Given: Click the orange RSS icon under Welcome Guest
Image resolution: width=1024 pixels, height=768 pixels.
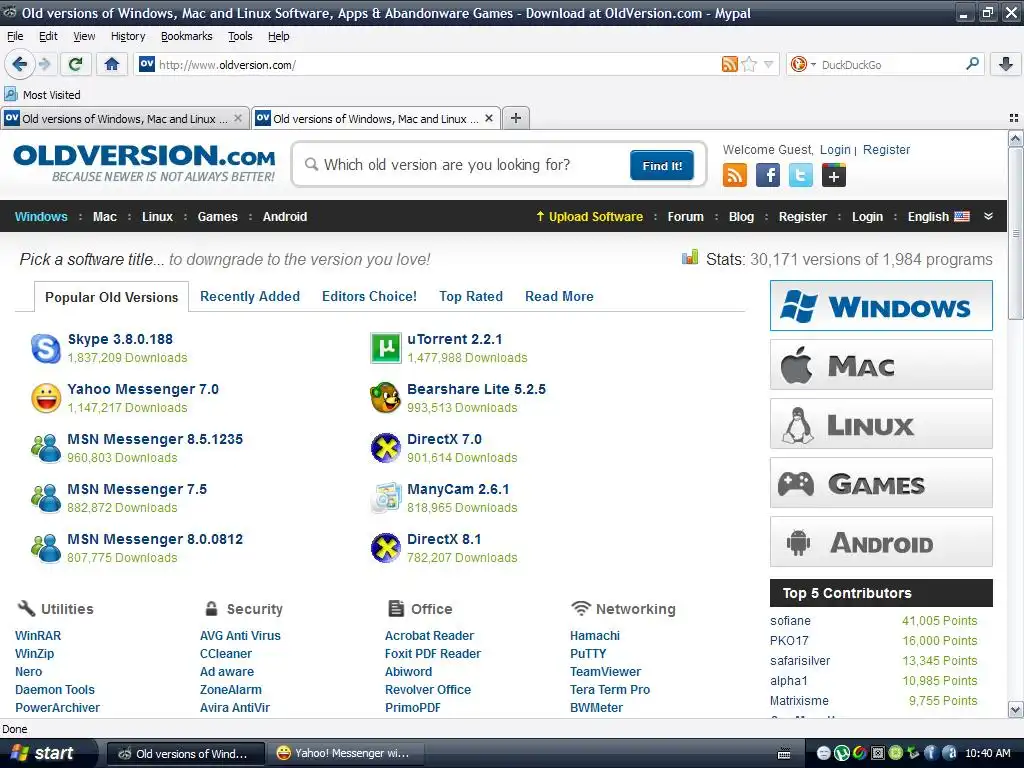Looking at the screenshot, I should coord(735,175).
